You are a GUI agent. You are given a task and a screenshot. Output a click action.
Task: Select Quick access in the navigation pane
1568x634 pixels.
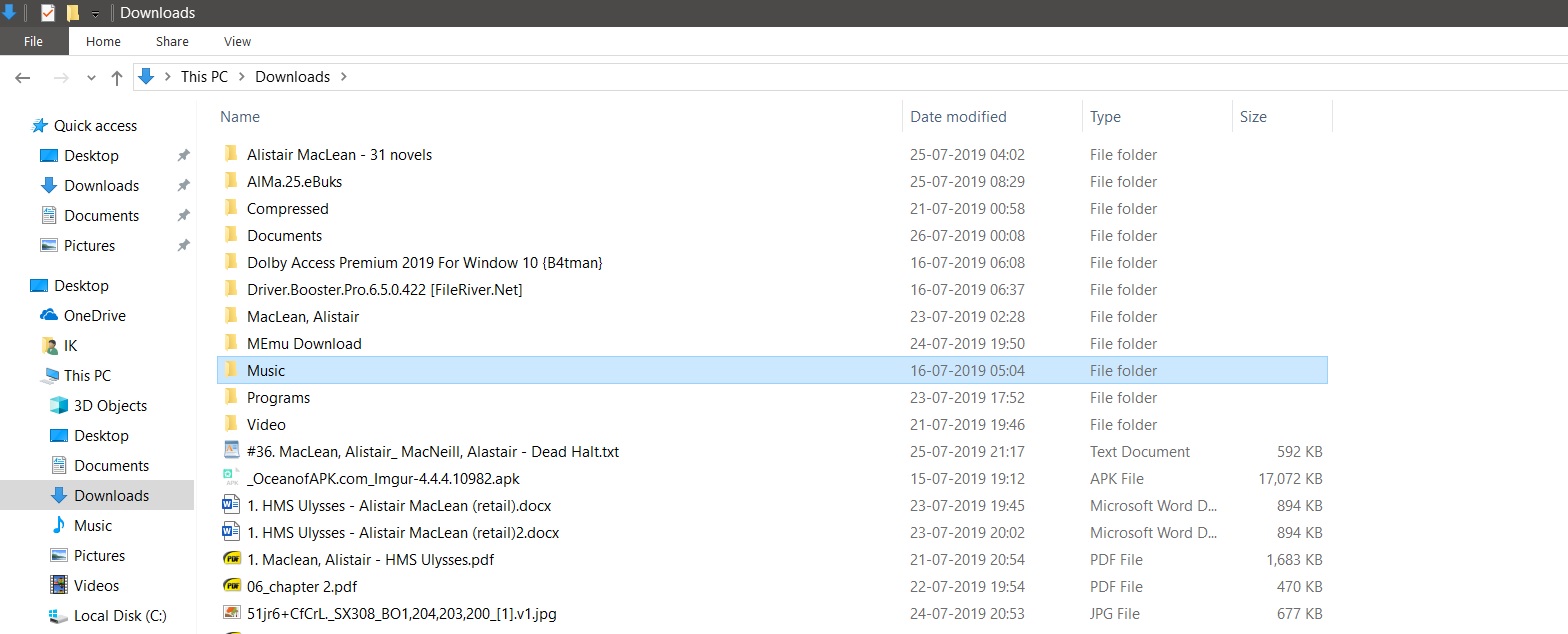(x=95, y=126)
